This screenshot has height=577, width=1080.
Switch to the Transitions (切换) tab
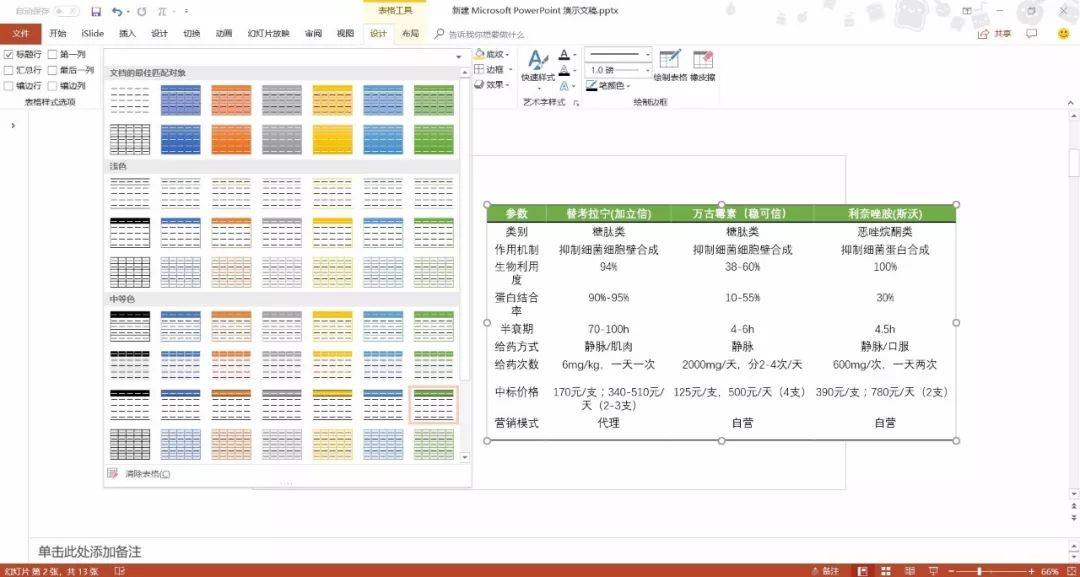(x=191, y=34)
